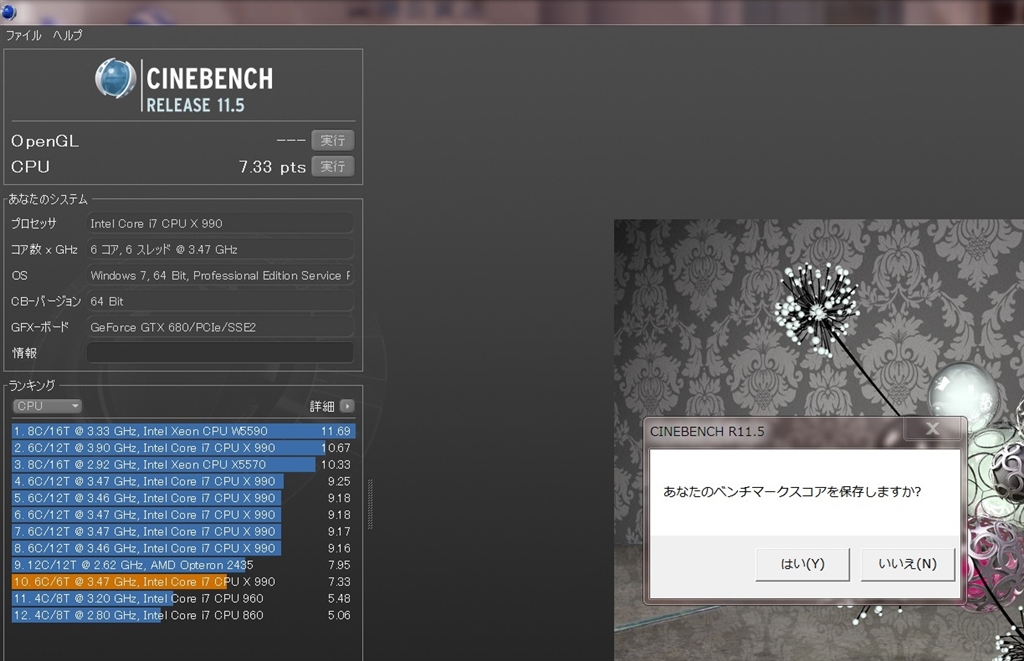Screen dimensions: 1024x661
Task: Run the OpenGL benchmark with 実行
Action: click(x=332, y=140)
